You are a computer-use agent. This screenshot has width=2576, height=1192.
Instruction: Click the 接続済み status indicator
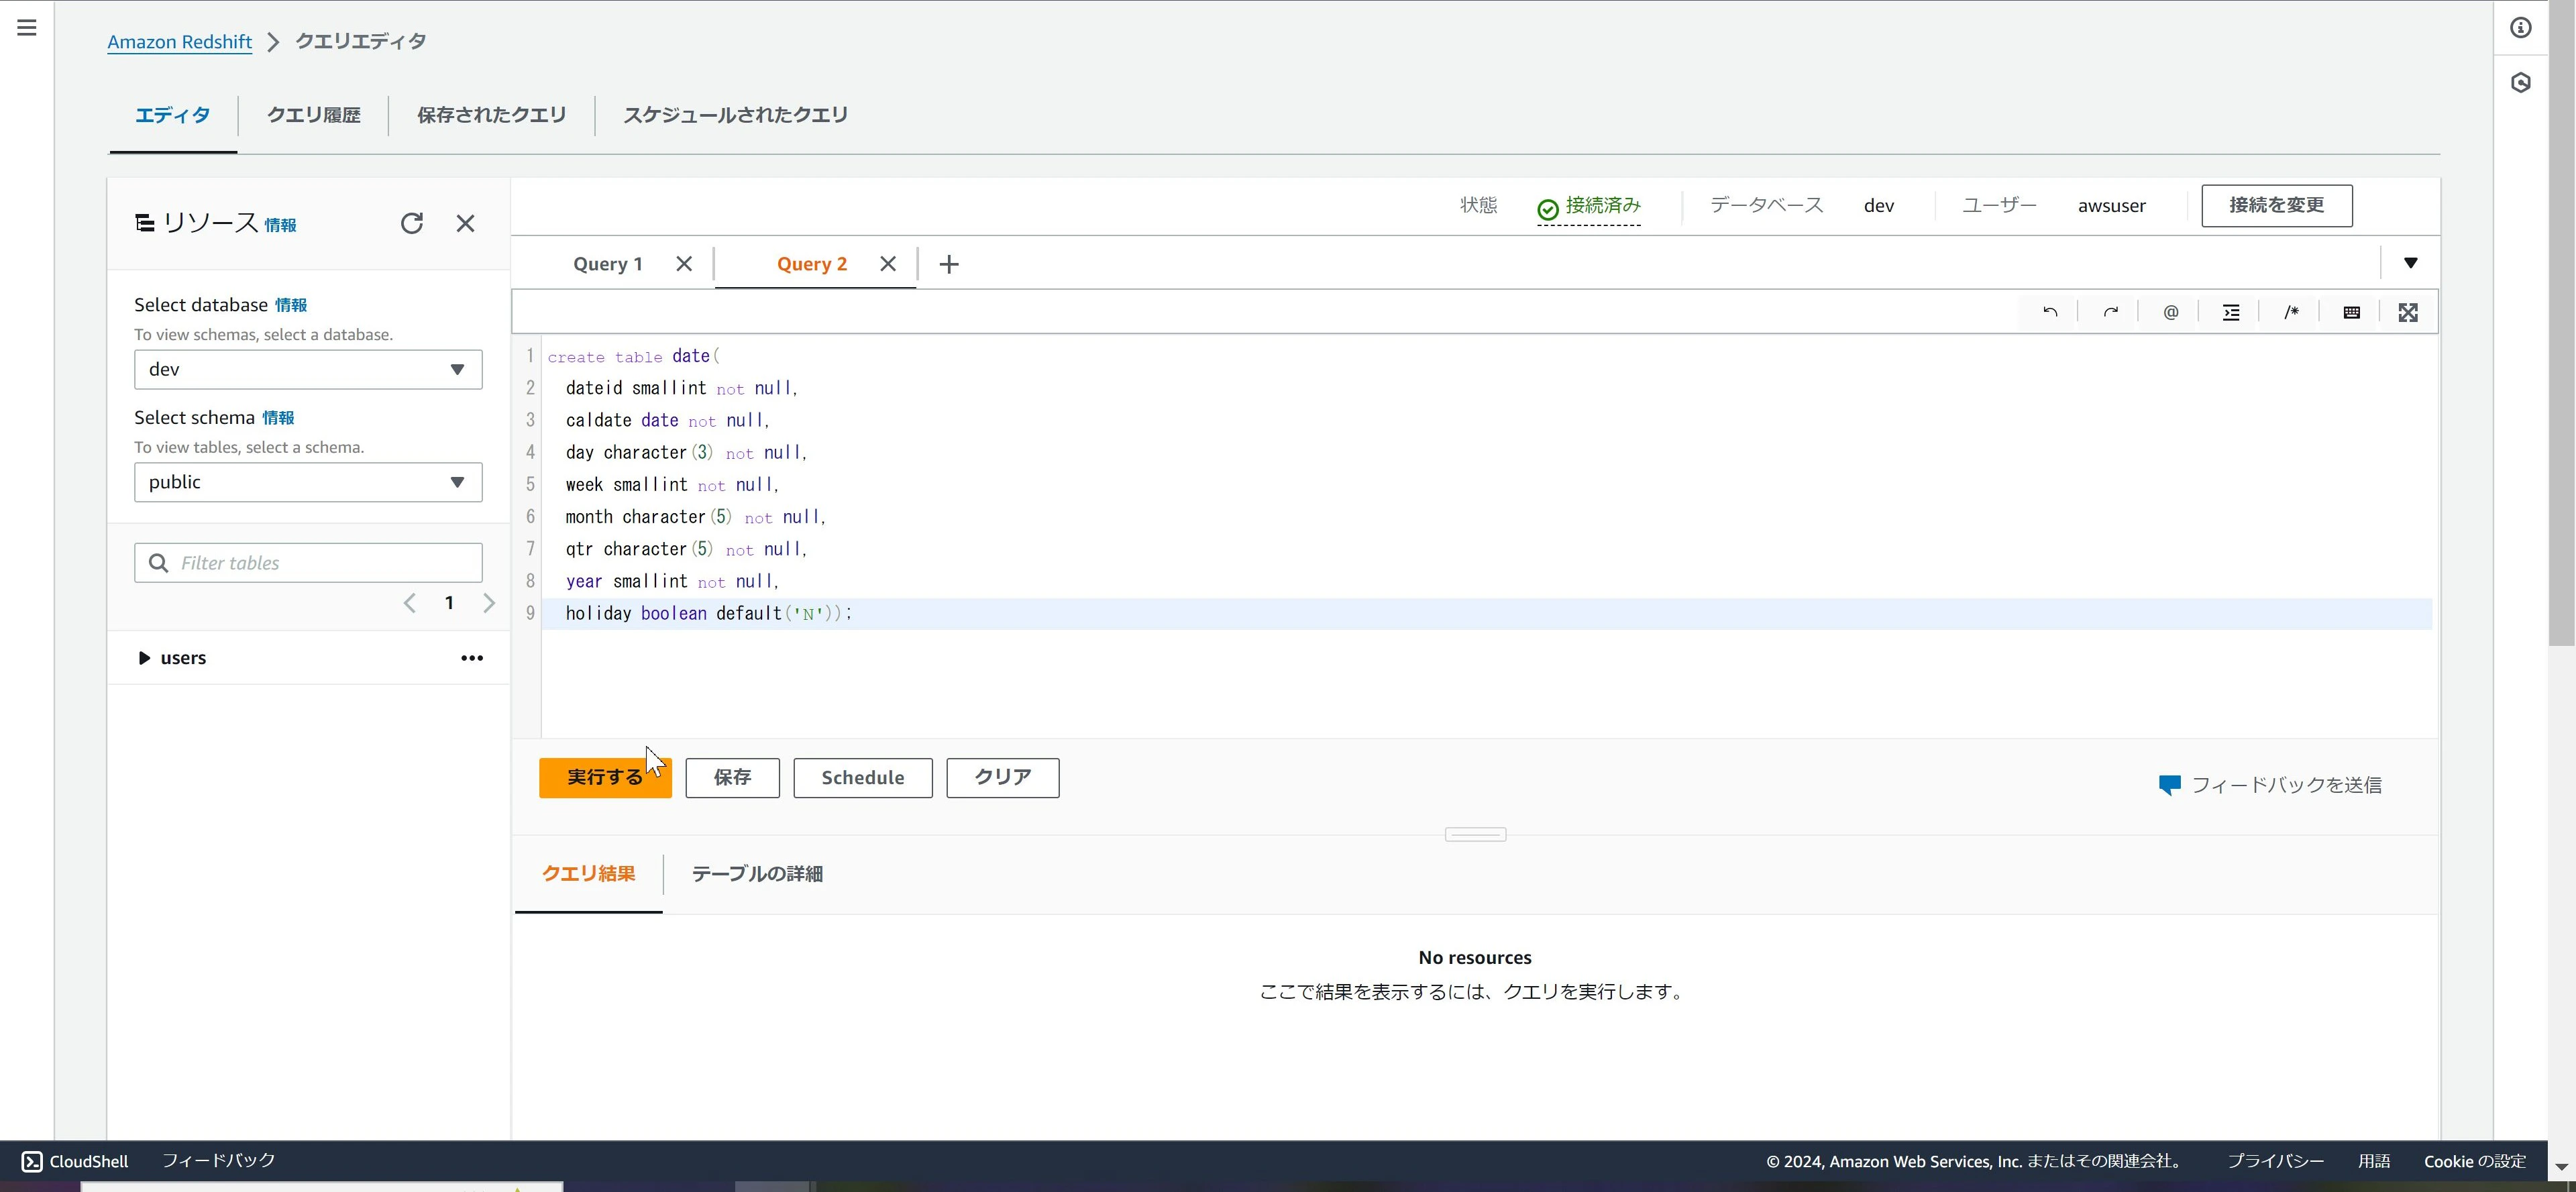(x=1589, y=206)
